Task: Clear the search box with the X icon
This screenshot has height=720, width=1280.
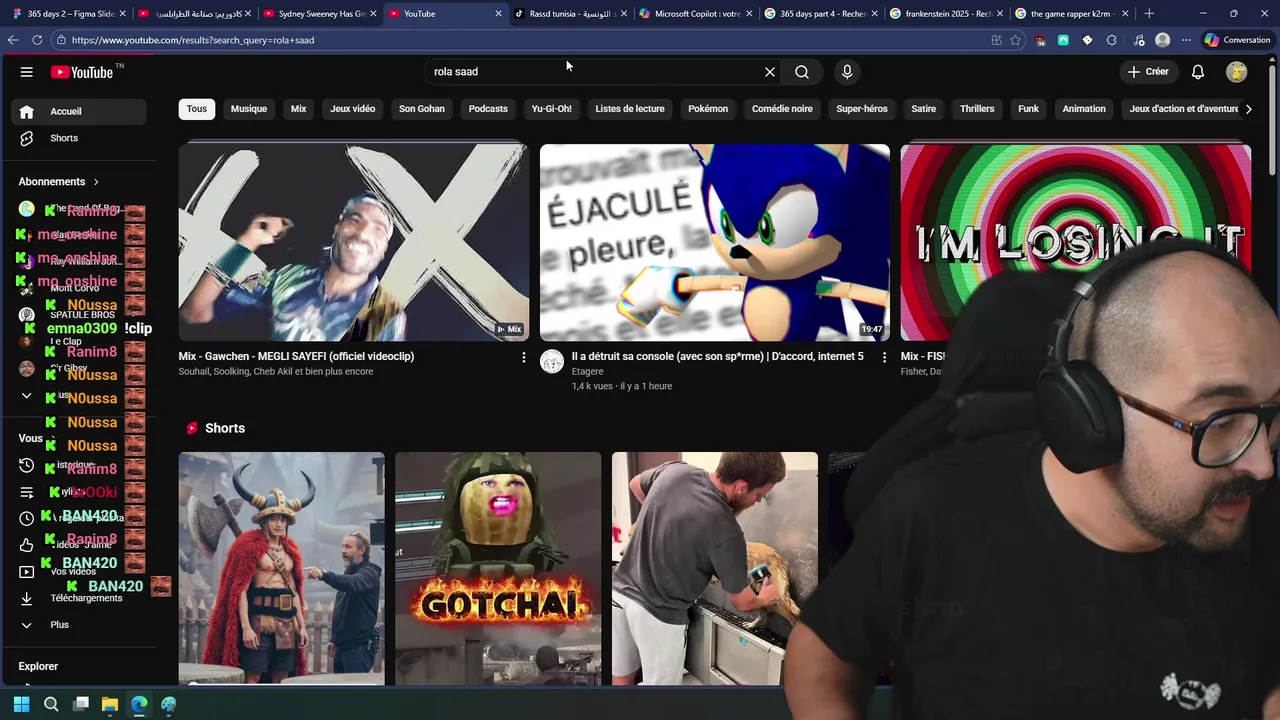Action: (770, 72)
